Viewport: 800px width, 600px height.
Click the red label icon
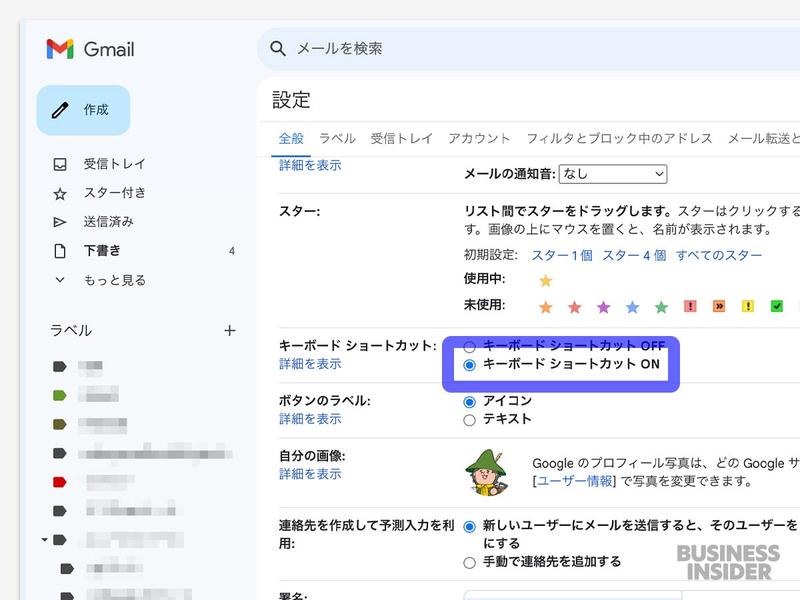pos(60,482)
